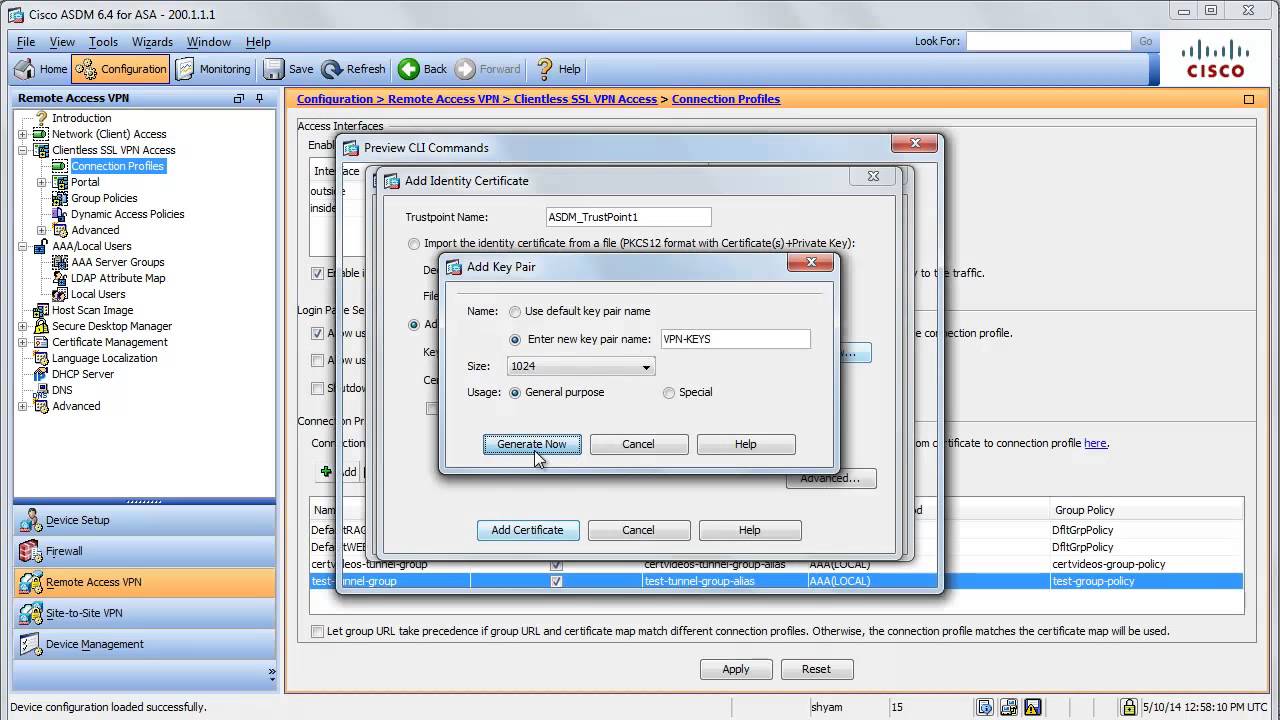Select Use default key pair name
Viewport: 1280px width, 720px height.
[515, 312]
